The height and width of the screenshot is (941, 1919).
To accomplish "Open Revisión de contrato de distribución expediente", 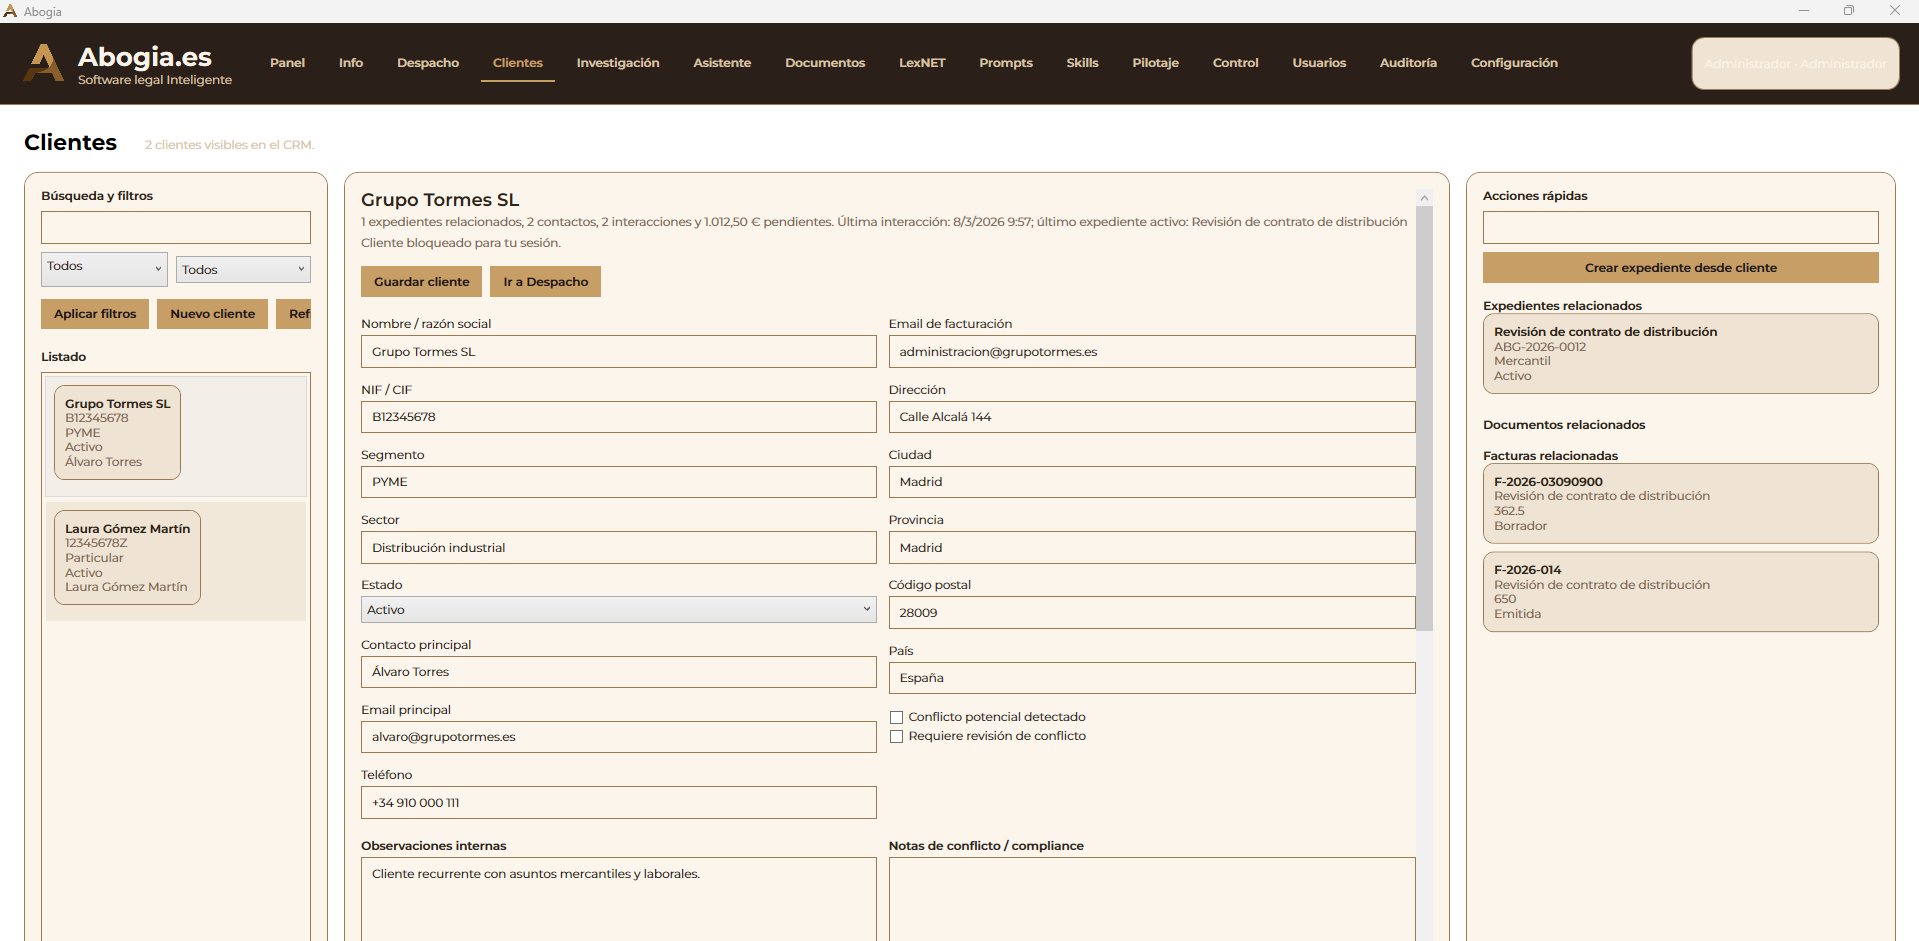I will click(1679, 353).
